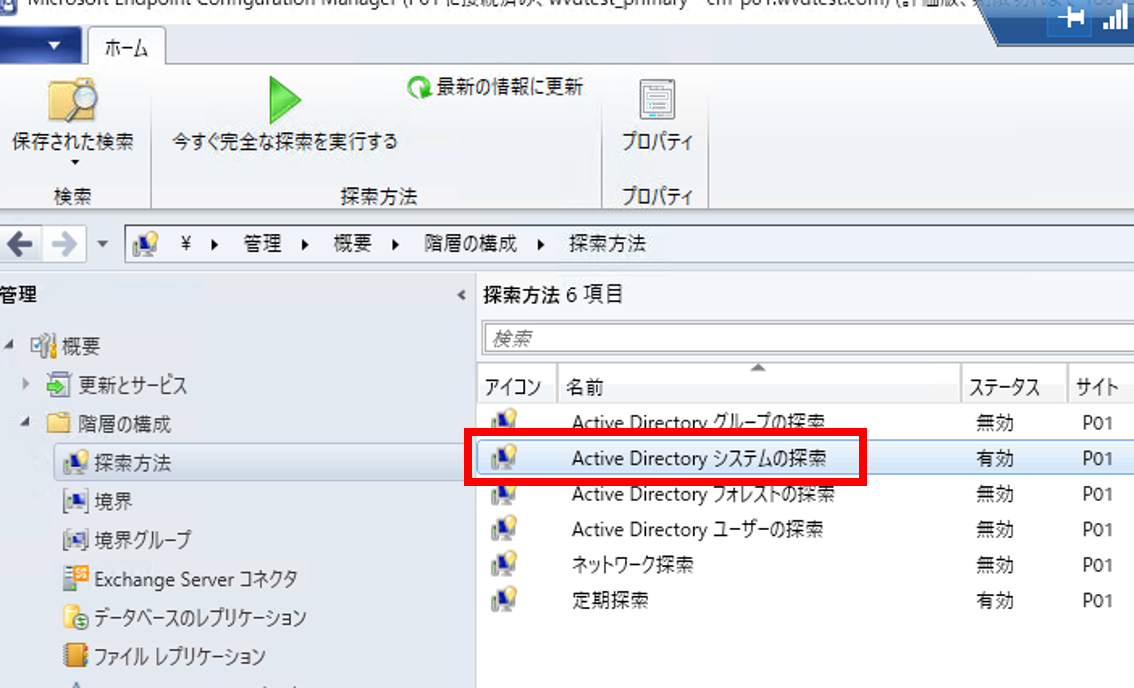1134x688 pixels.
Task: Click the 管理 breadcrumb segment
Action: pyautogui.click(x=263, y=244)
